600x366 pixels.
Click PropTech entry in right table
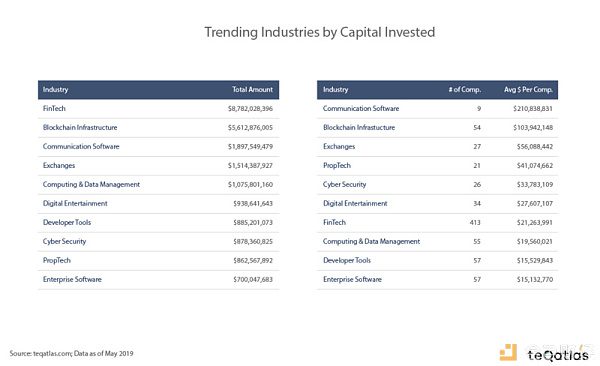[337, 166]
